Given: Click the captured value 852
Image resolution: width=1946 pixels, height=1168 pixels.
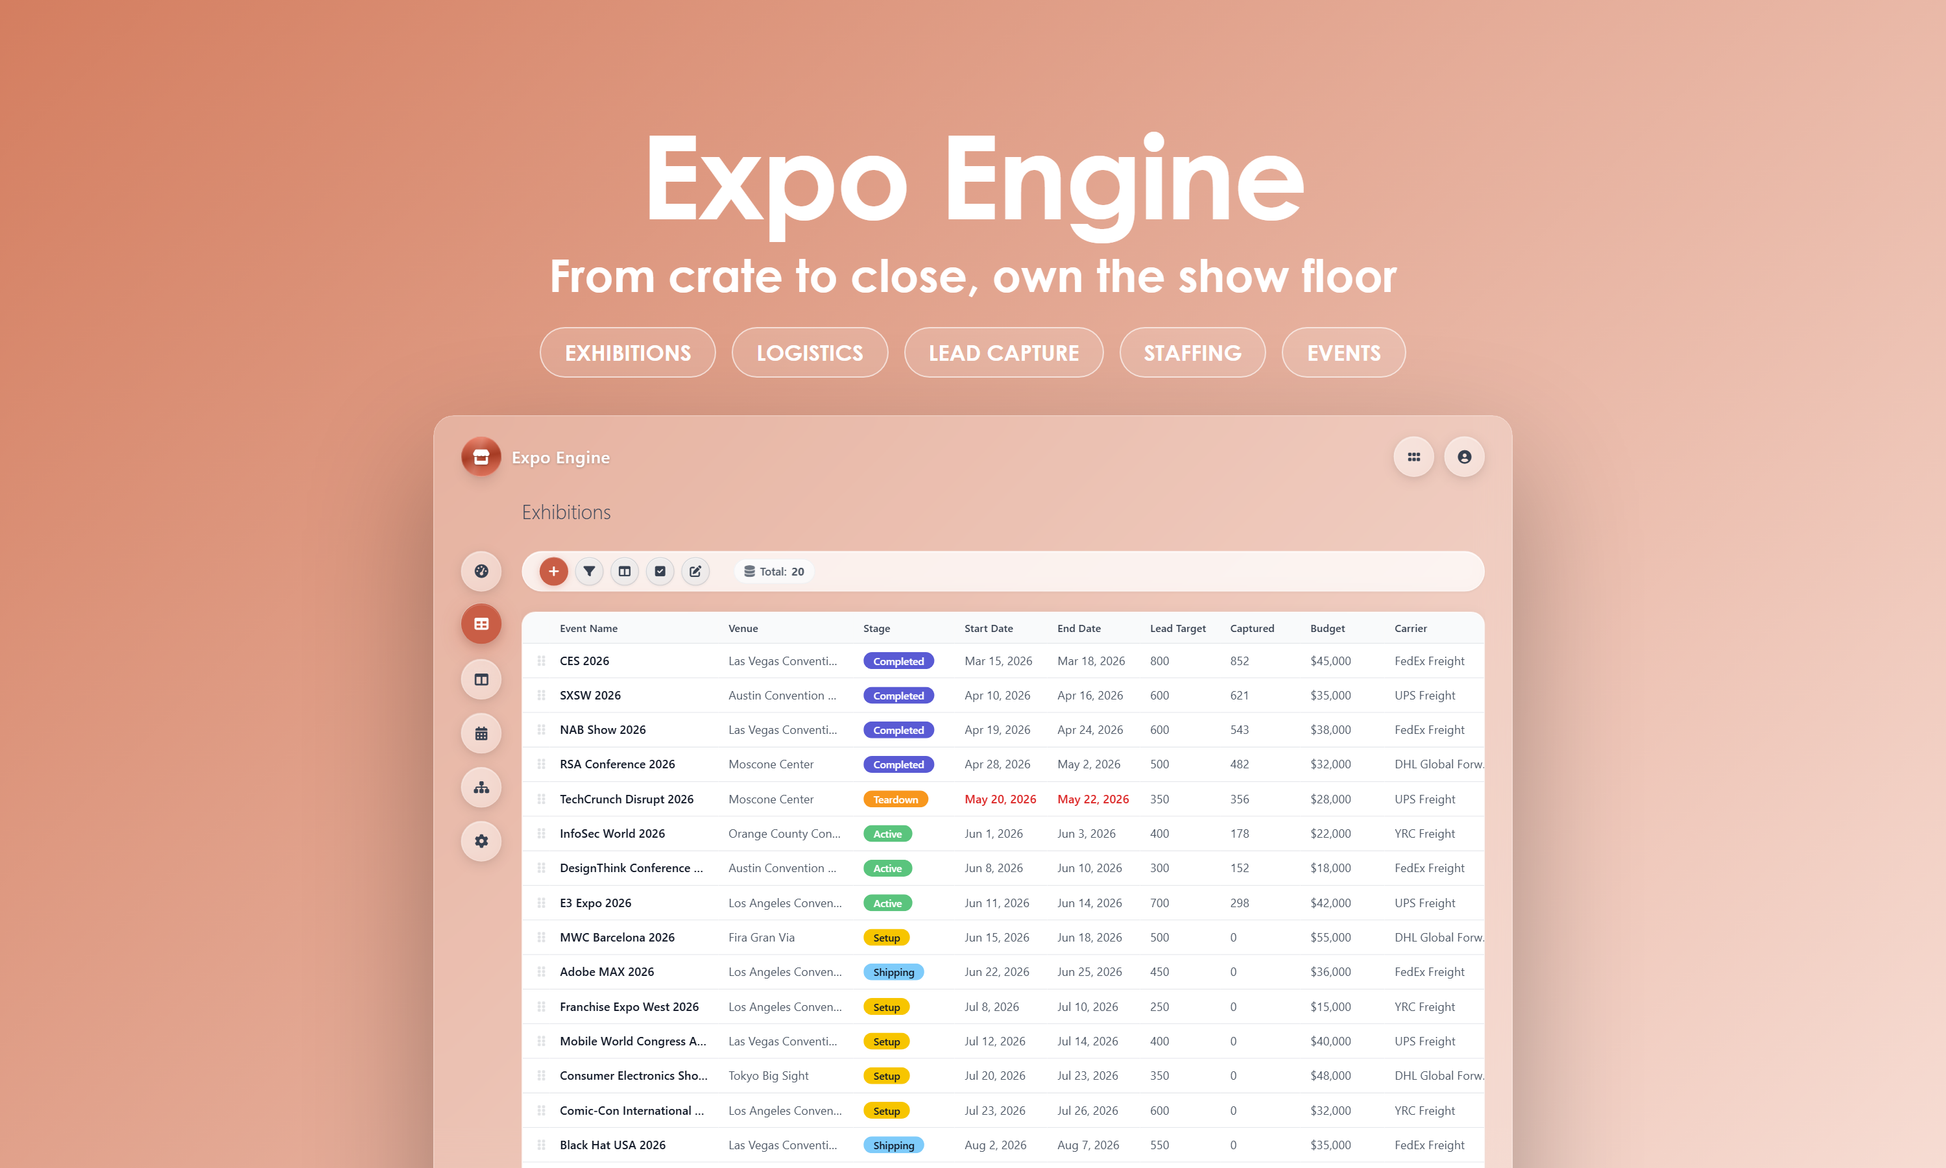Looking at the screenshot, I should [1240, 661].
